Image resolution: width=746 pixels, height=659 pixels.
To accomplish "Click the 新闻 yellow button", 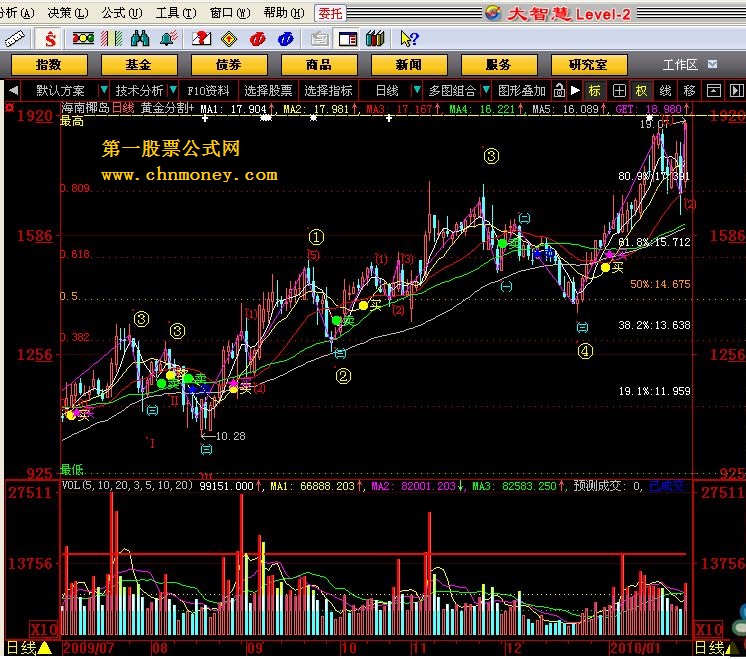I will pyautogui.click(x=409, y=65).
